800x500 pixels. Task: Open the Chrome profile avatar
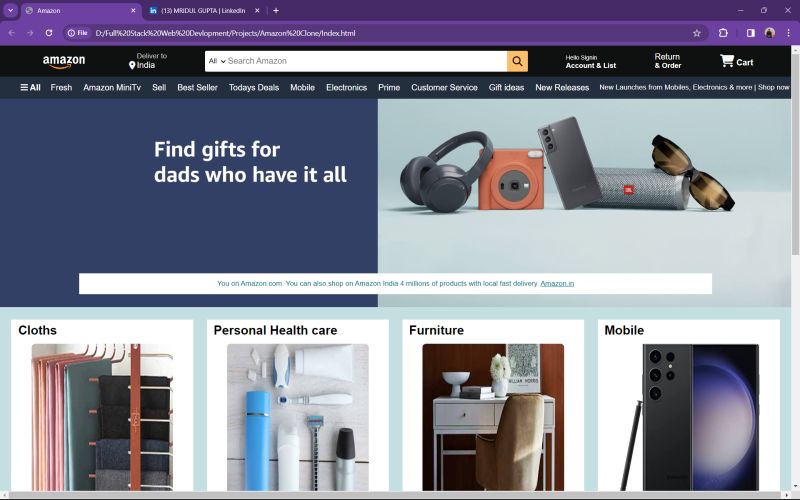tap(769, 33)
